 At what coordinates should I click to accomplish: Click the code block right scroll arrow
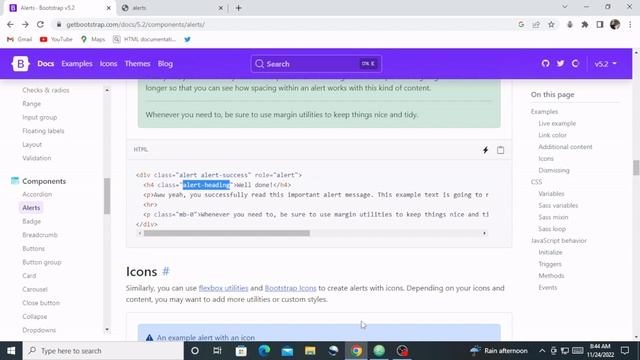[484, 233]
